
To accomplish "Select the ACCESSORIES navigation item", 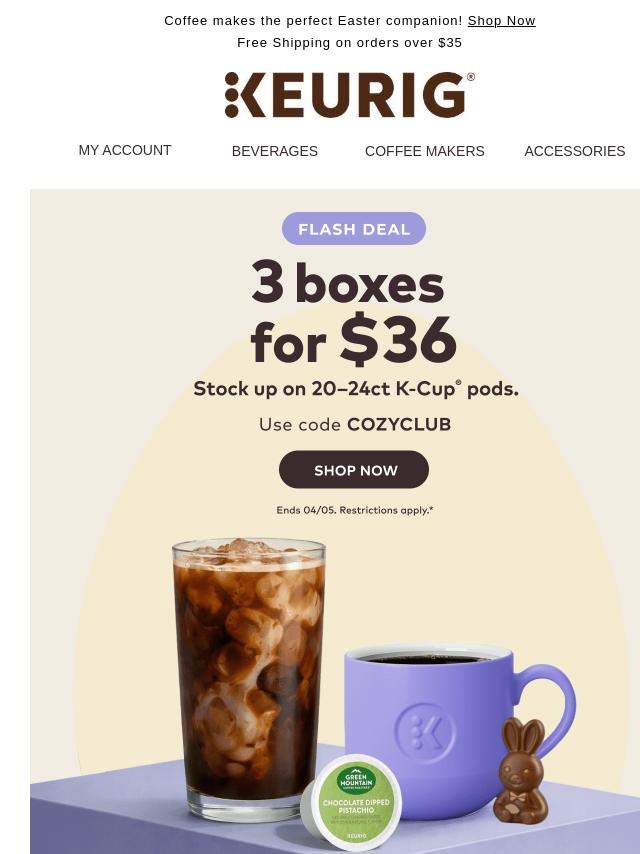I will click(x=575, y=151).
